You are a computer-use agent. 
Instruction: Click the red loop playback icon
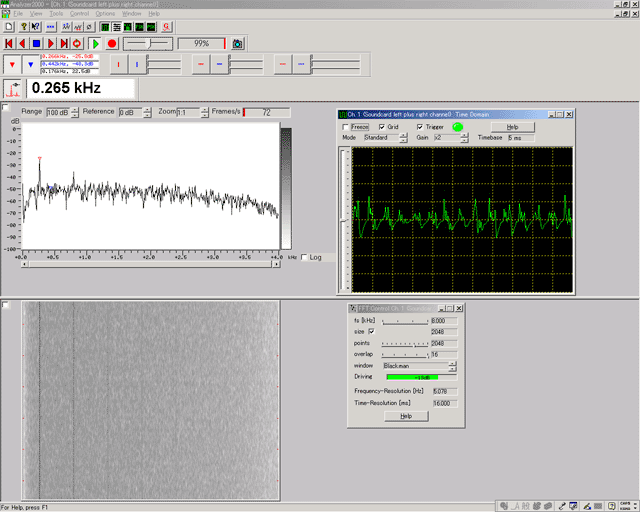[x=77, y=44]
